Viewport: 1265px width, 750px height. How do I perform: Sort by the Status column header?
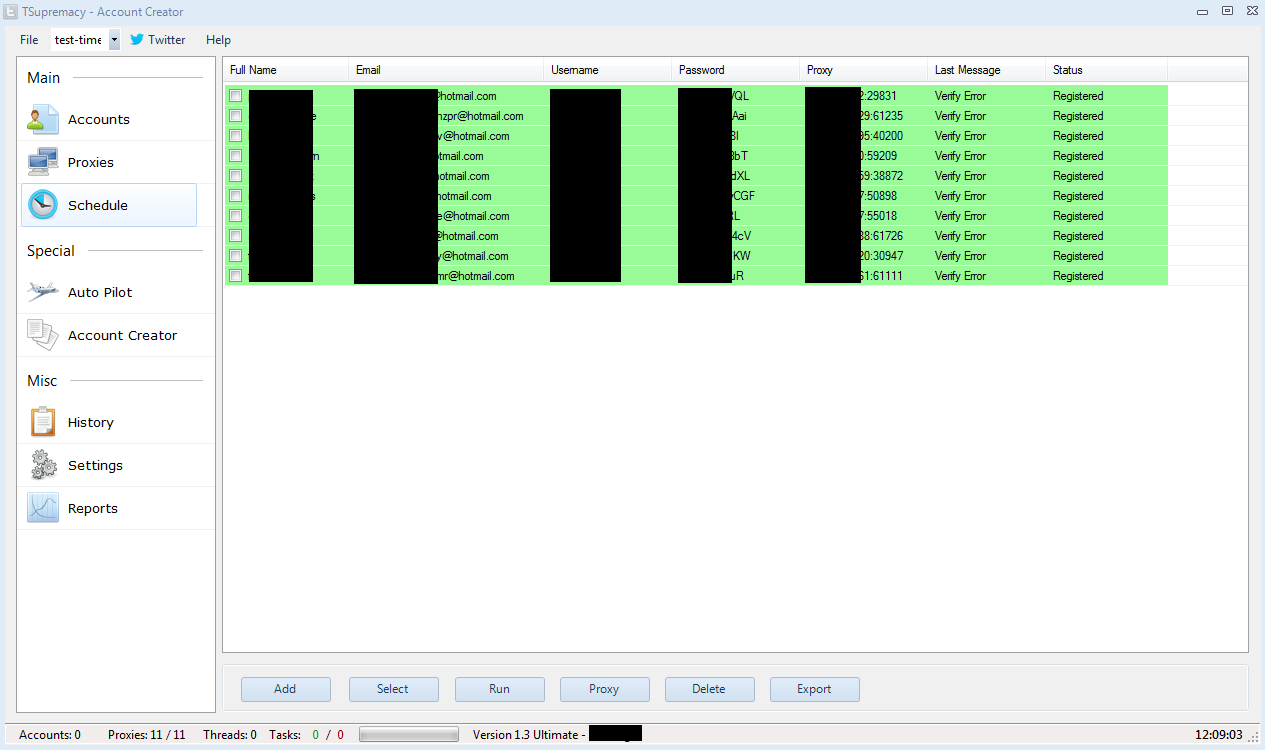(x=1107, y=70)
